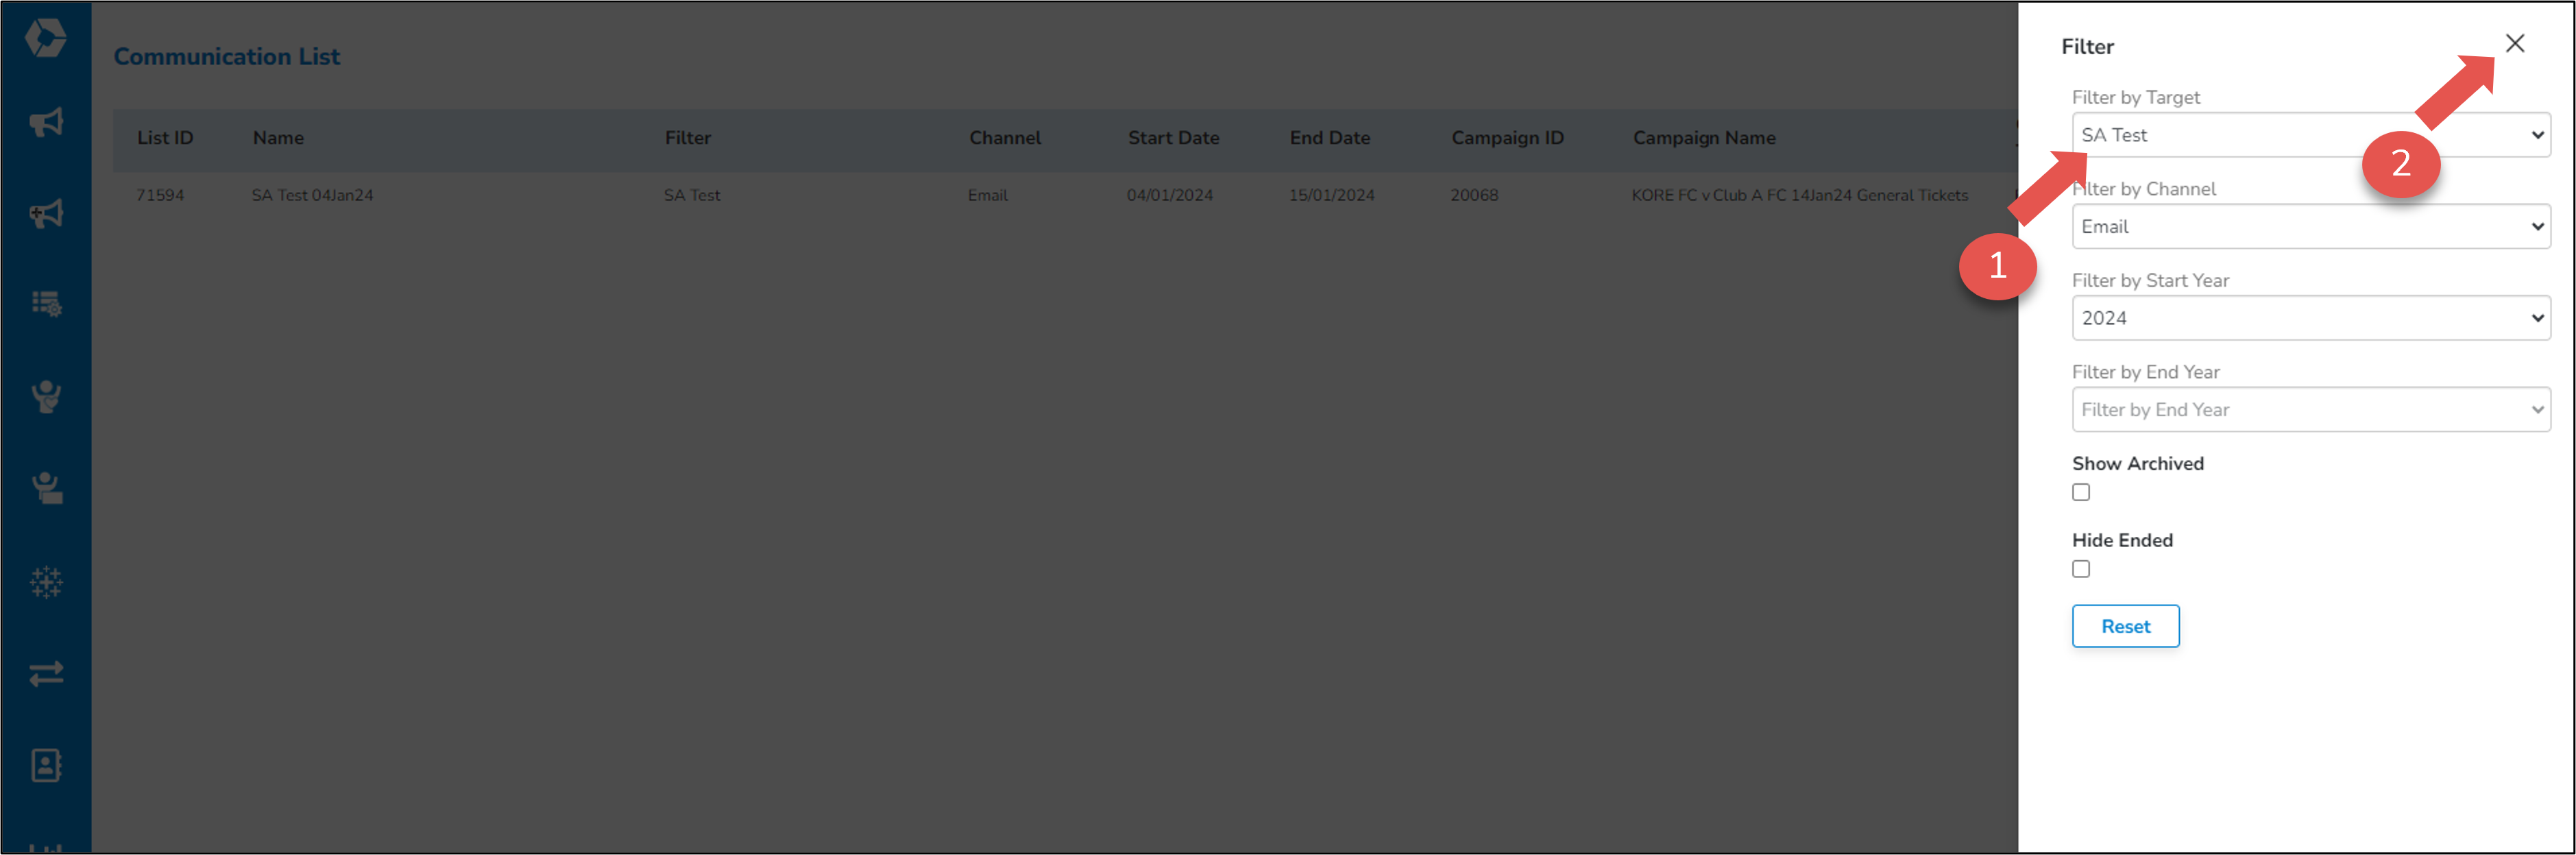Enable the Show Archived checkbox

click(x=2081, y=493)
